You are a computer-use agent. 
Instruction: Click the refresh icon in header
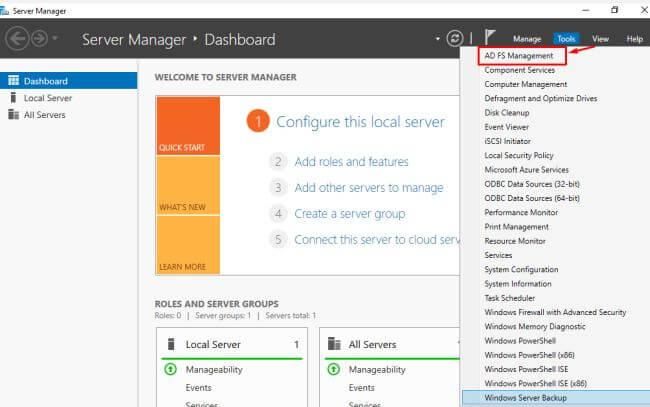(455, 38)
